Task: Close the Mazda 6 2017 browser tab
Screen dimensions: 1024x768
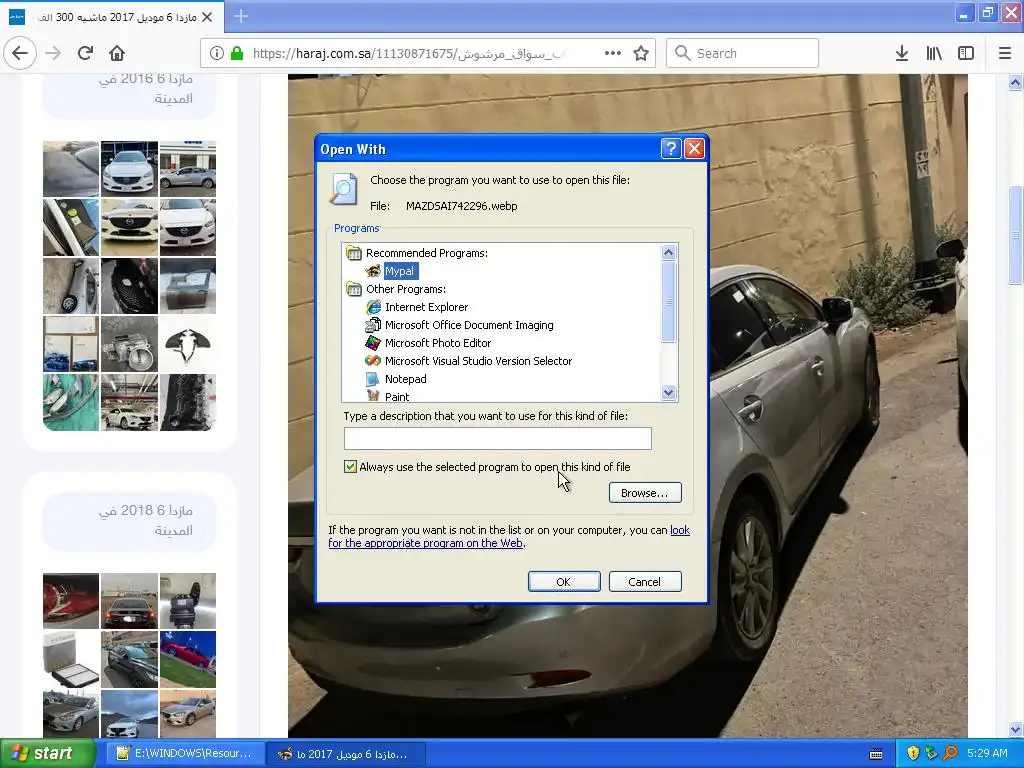Action: tap(207, 17)
